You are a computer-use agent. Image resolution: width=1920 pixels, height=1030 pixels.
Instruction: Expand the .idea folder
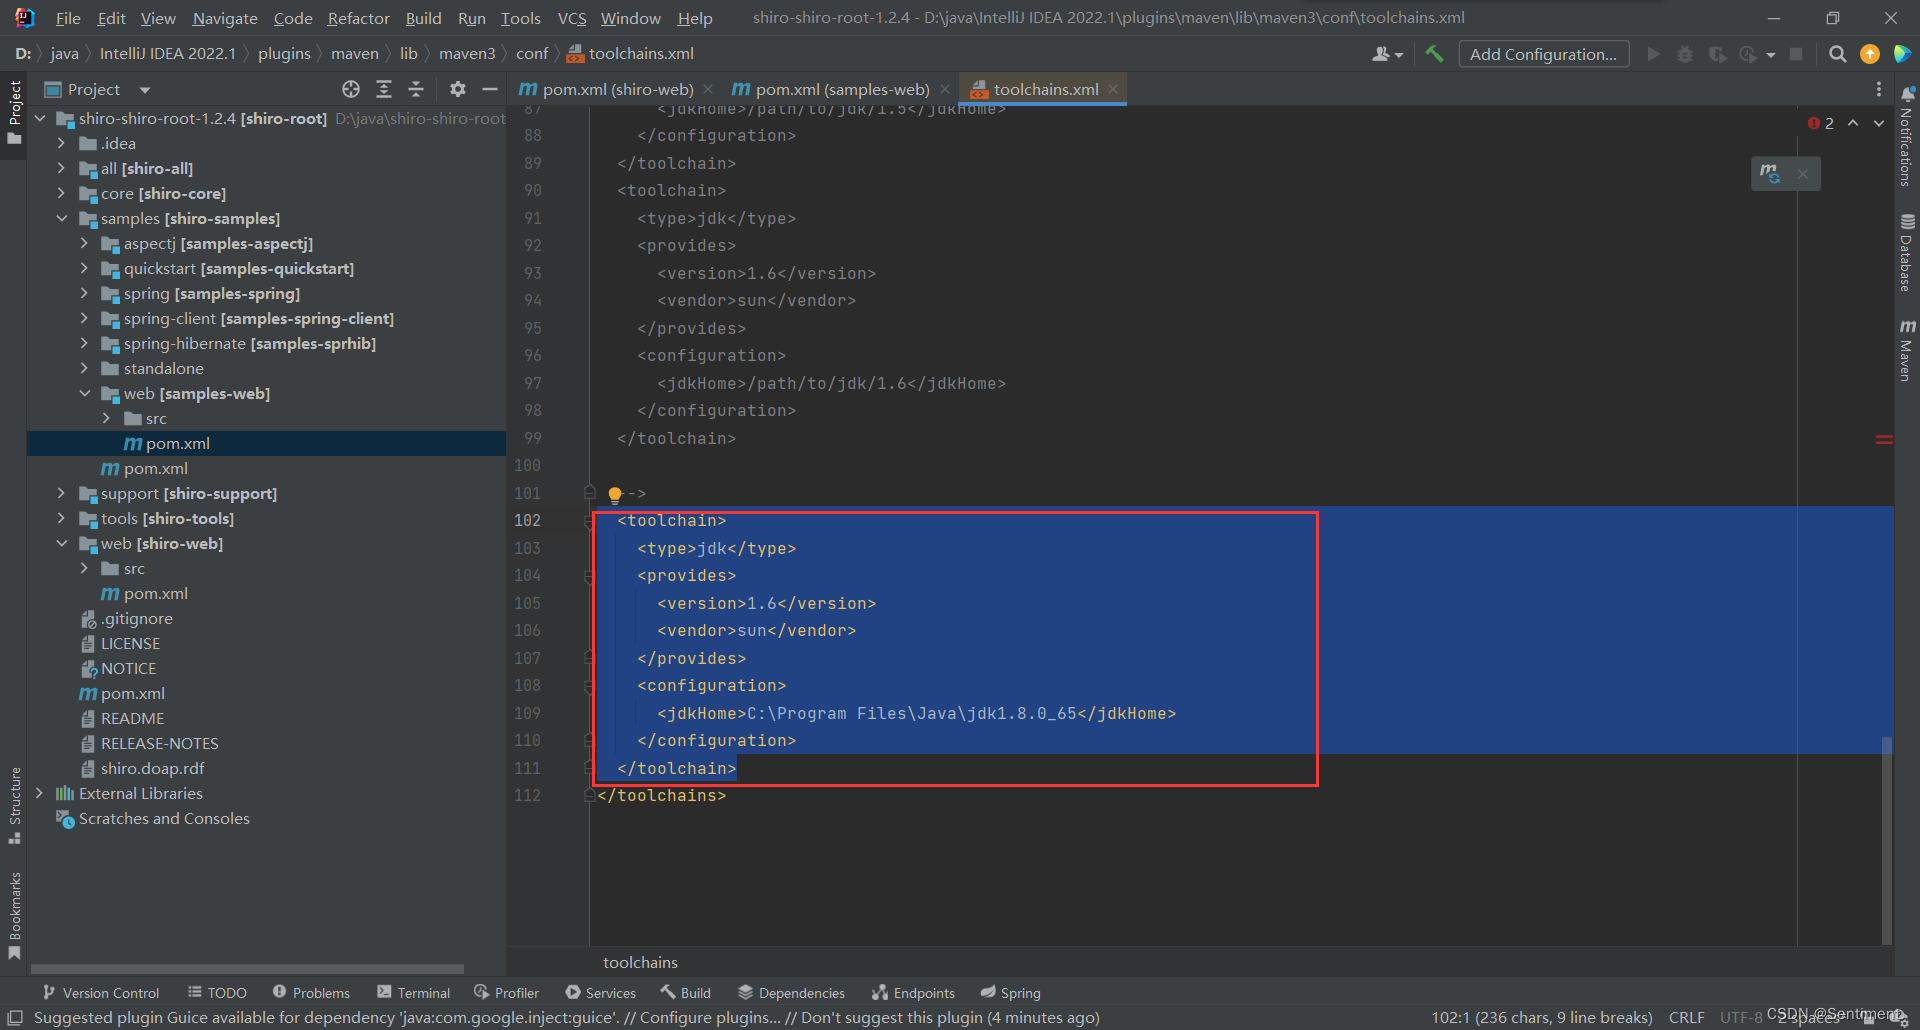(62, 143)
